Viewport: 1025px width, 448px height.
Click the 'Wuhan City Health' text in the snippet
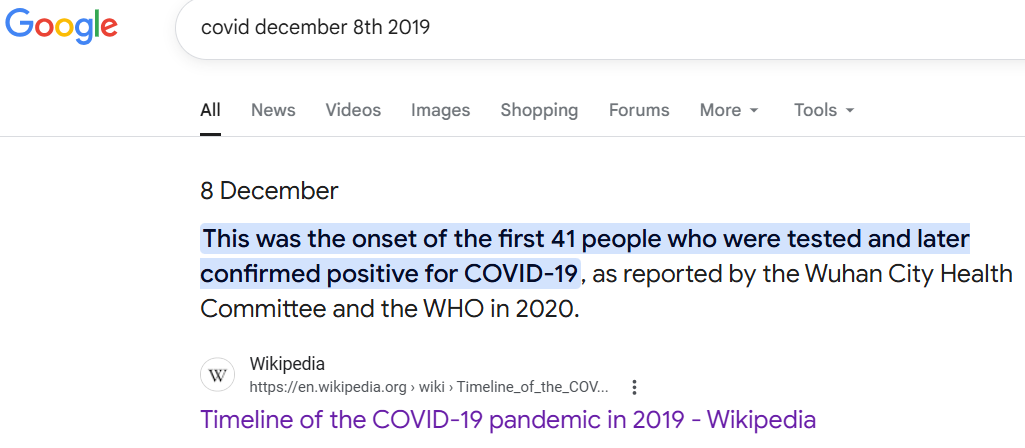(888, 273)
